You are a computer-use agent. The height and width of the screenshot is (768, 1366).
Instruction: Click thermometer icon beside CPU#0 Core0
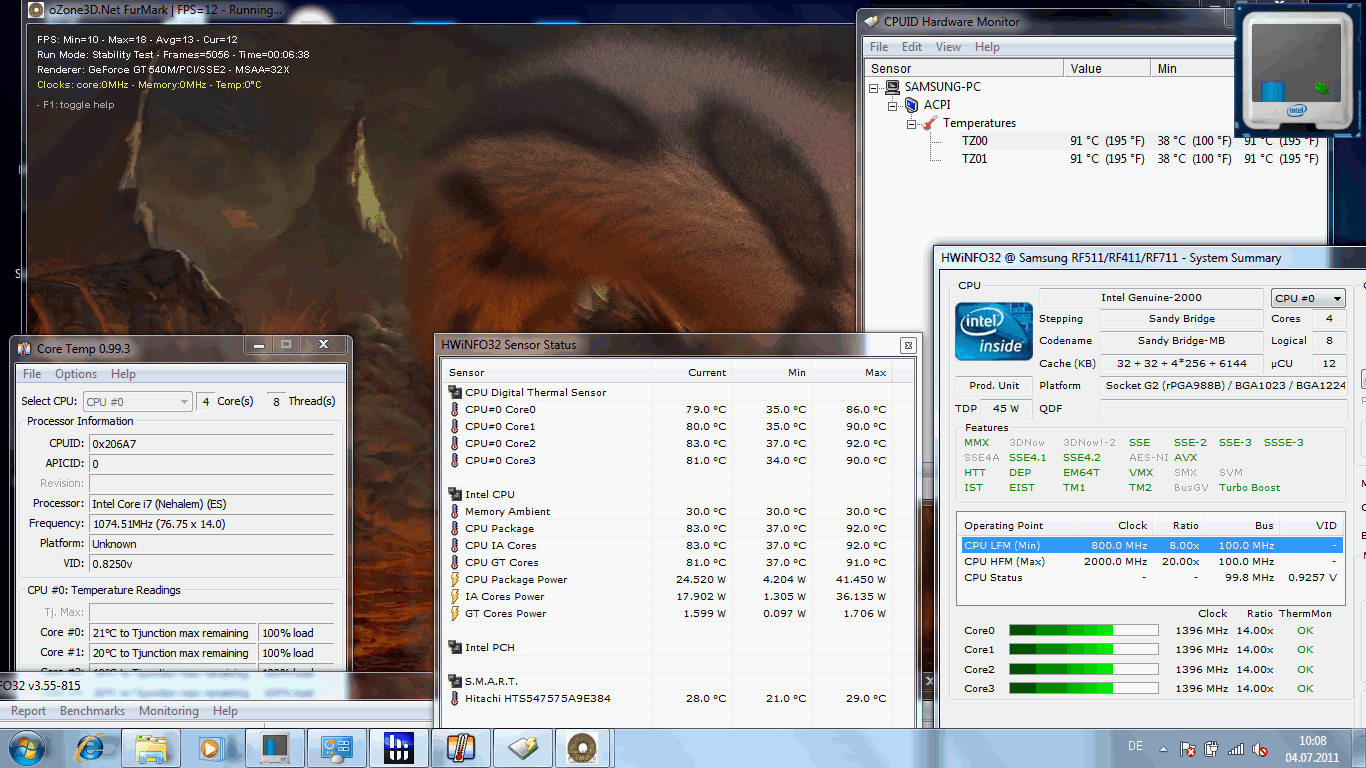pos(455,409)
